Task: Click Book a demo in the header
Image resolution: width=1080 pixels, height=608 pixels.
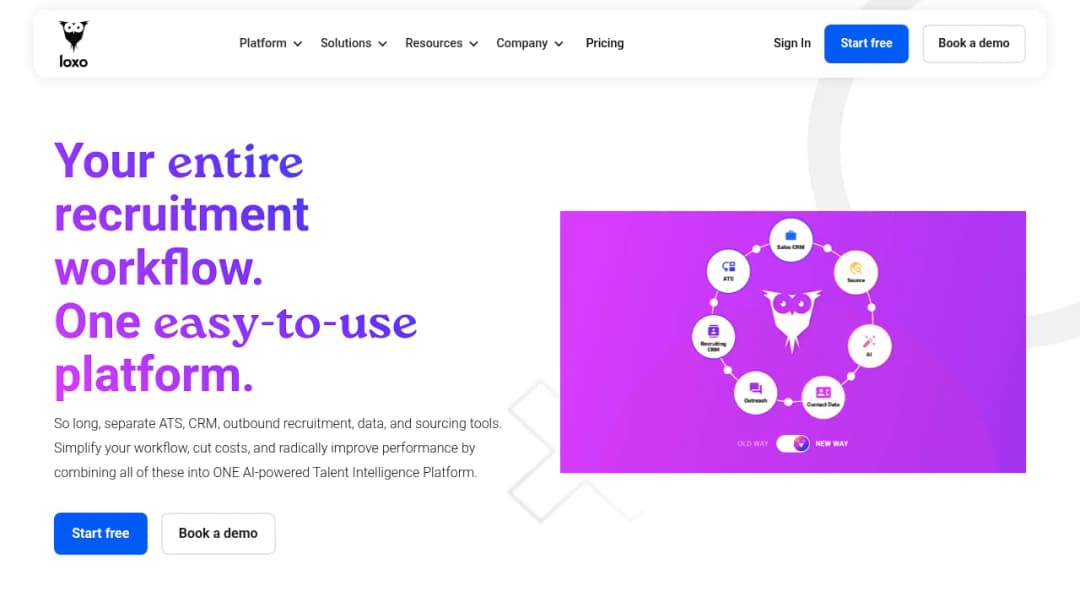Action: coord(974,43)
